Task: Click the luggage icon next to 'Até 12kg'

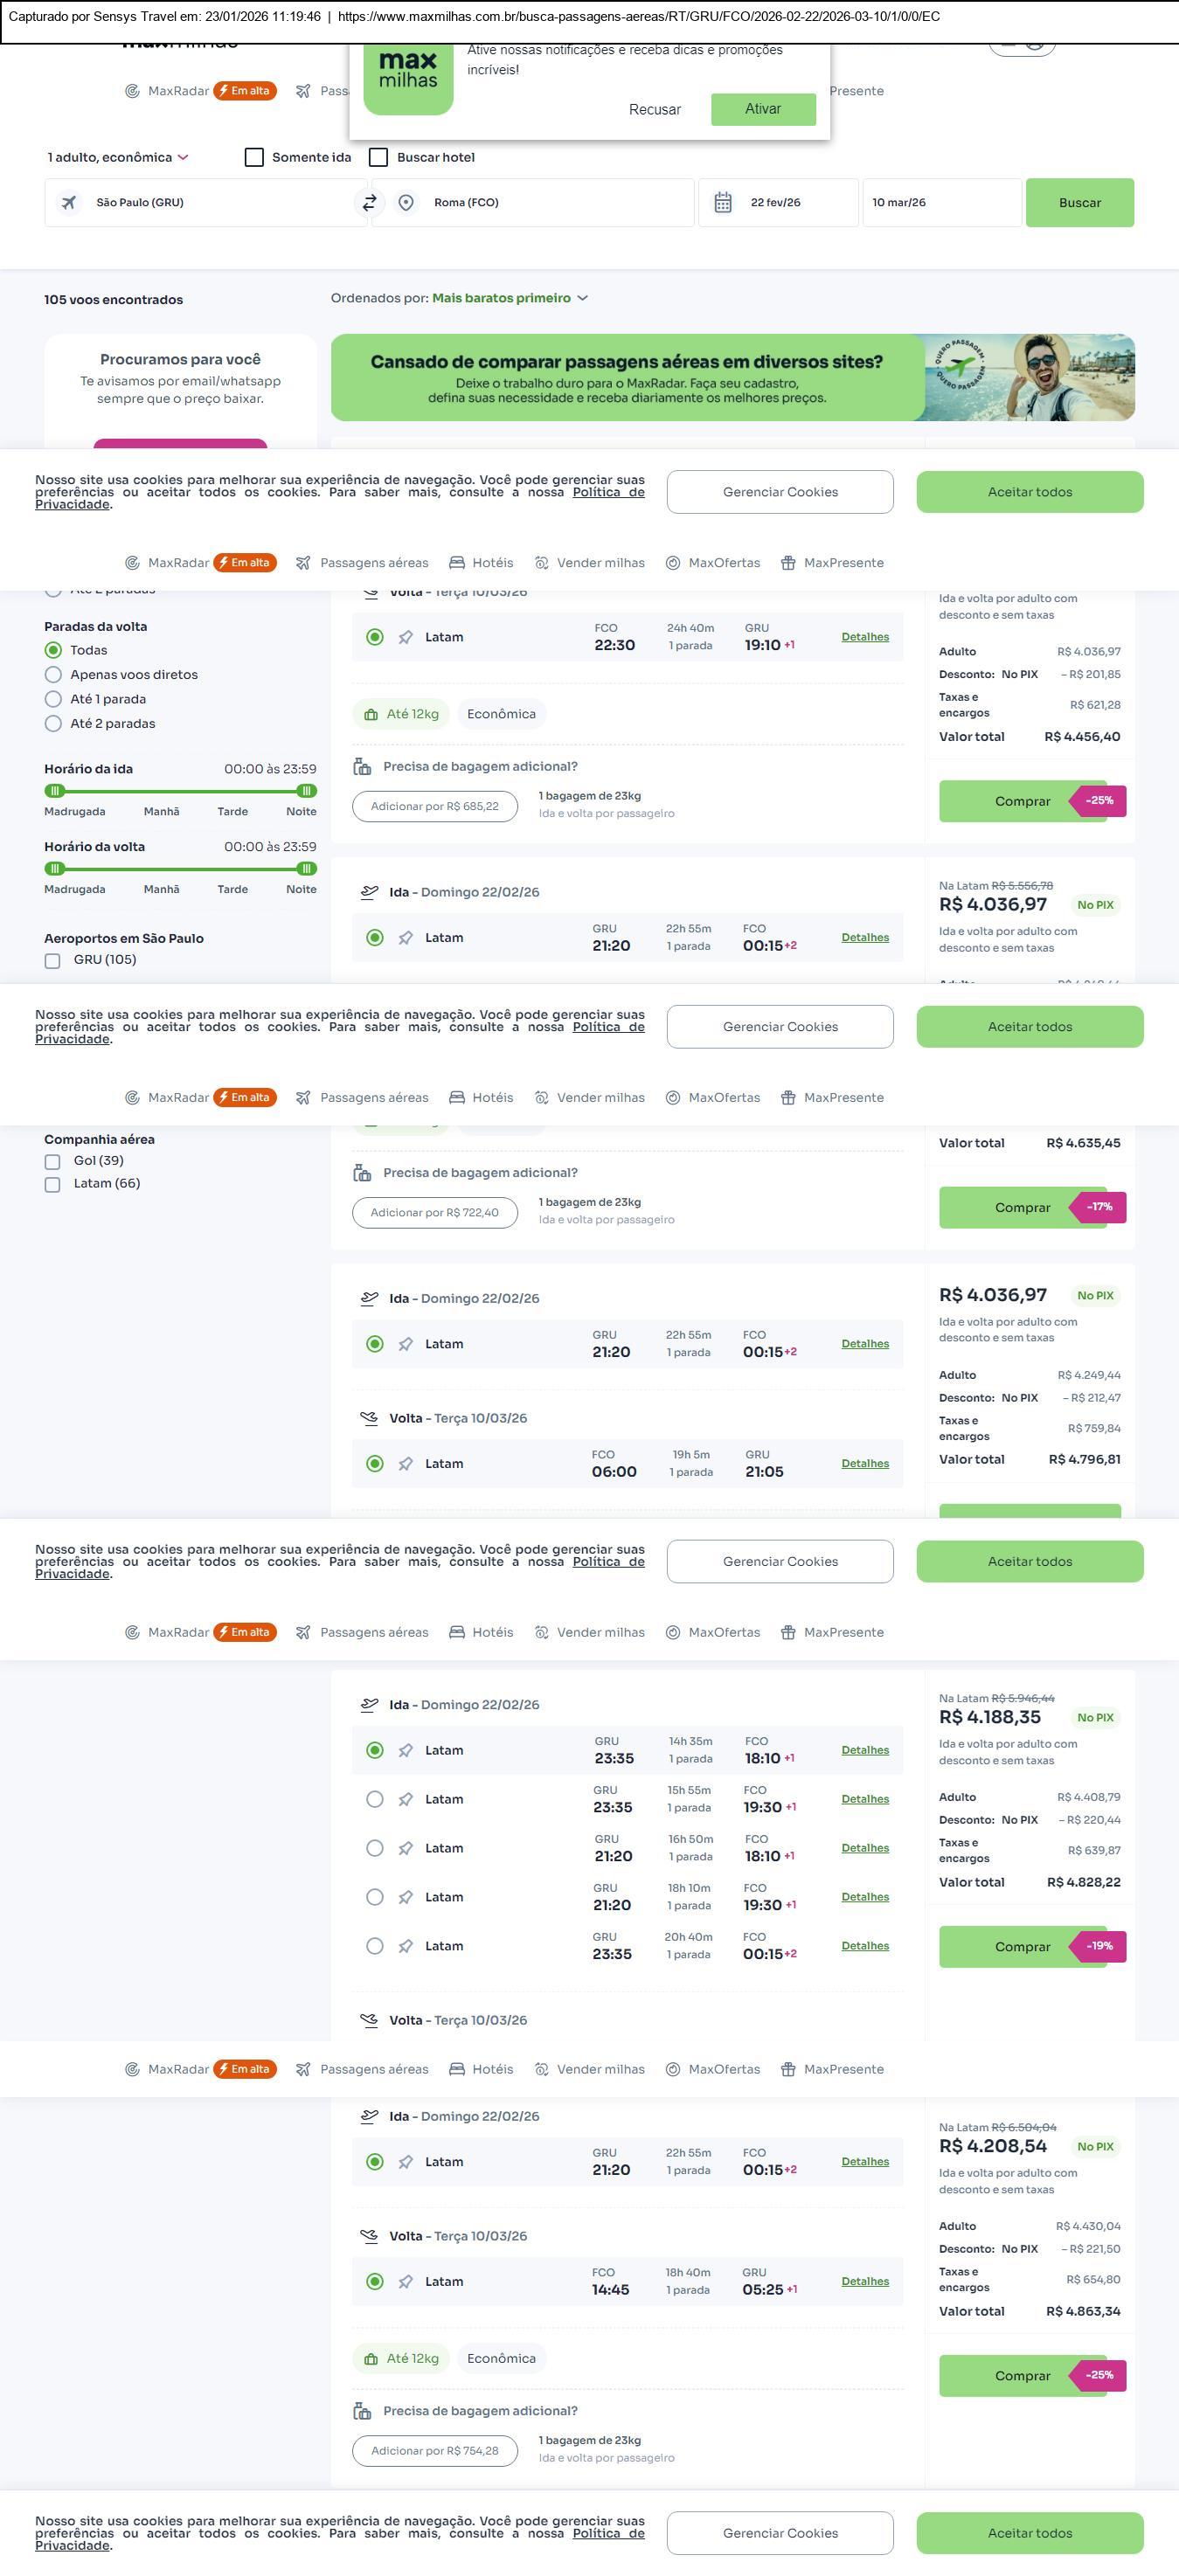Action: [371, 714]
